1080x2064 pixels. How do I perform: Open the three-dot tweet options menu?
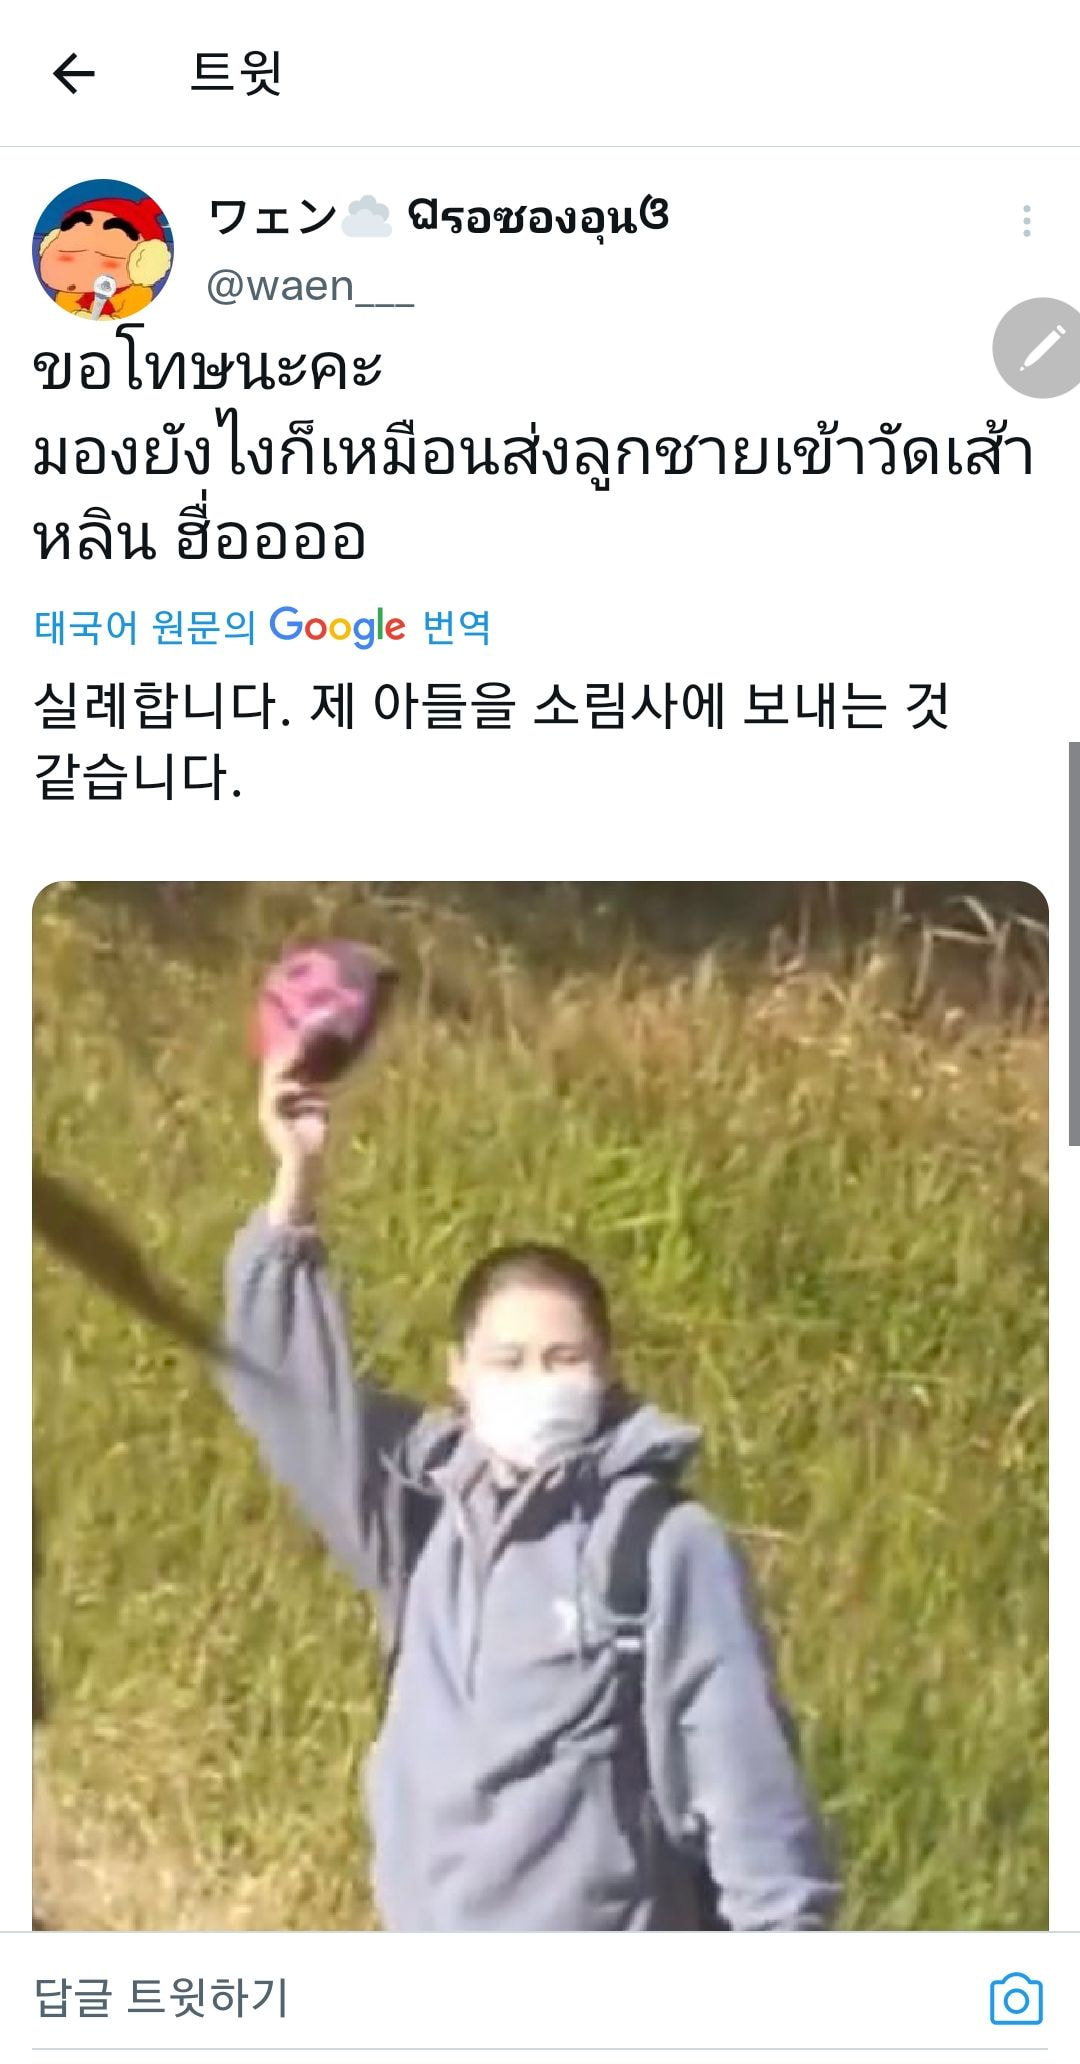1027,221
